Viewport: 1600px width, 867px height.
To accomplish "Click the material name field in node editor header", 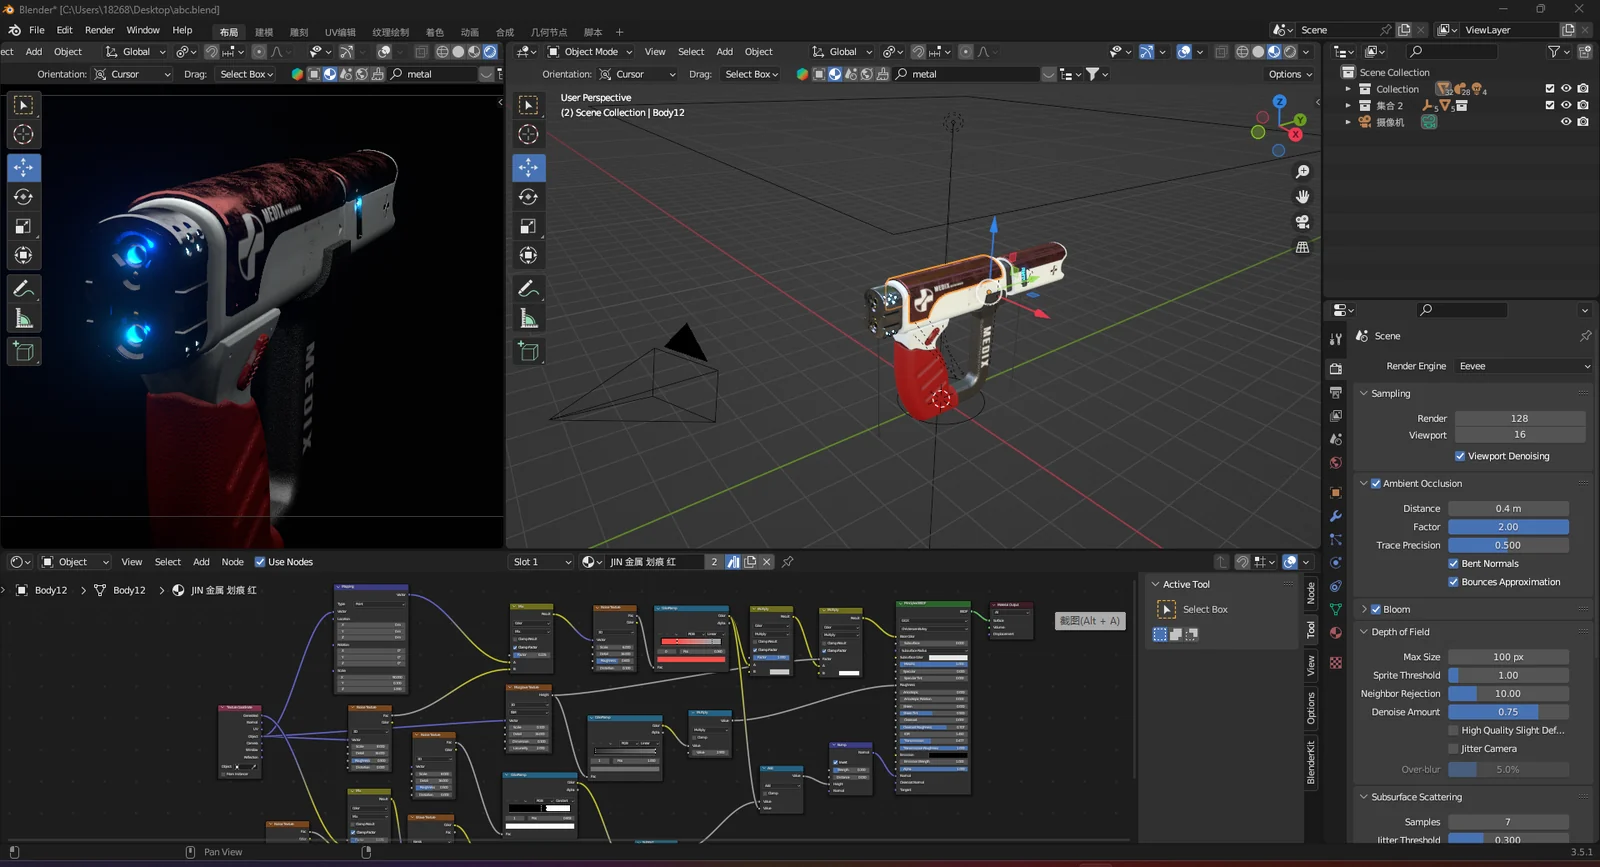I will [x=655, y=562].
